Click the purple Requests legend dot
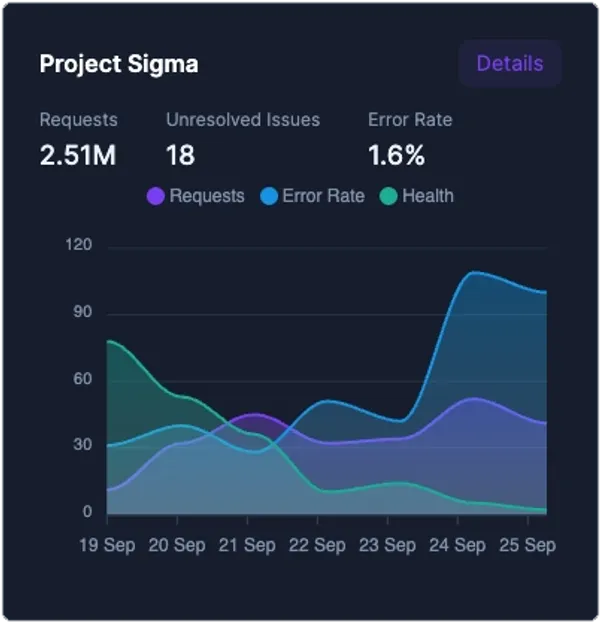Screen dimensions: 600x622 tap(156, 196)
